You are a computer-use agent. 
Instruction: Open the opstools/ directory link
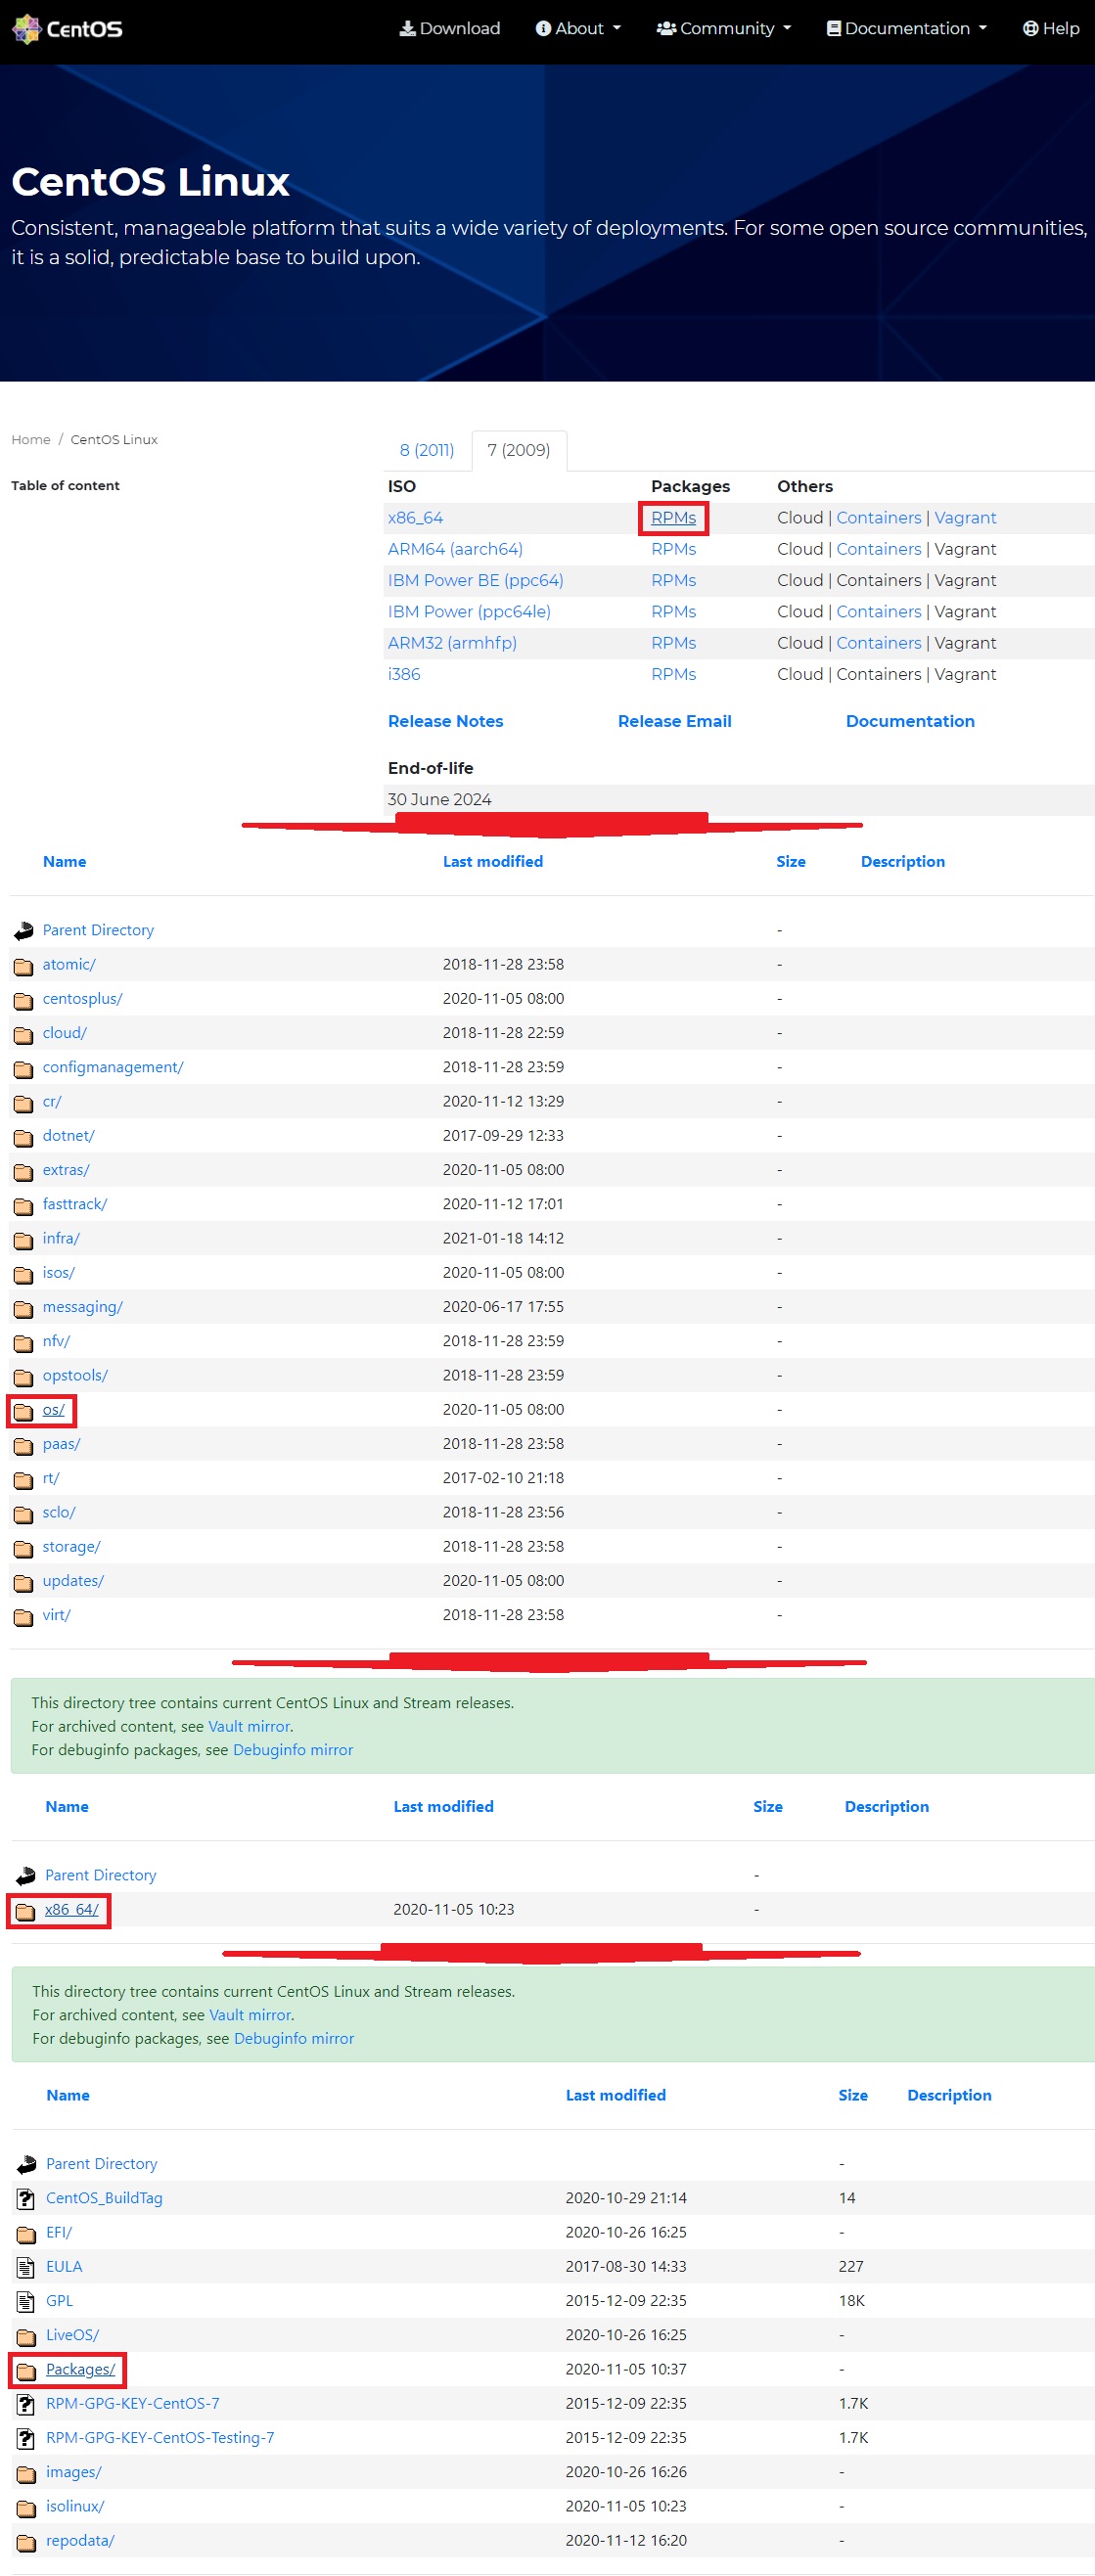(75, 1375)
